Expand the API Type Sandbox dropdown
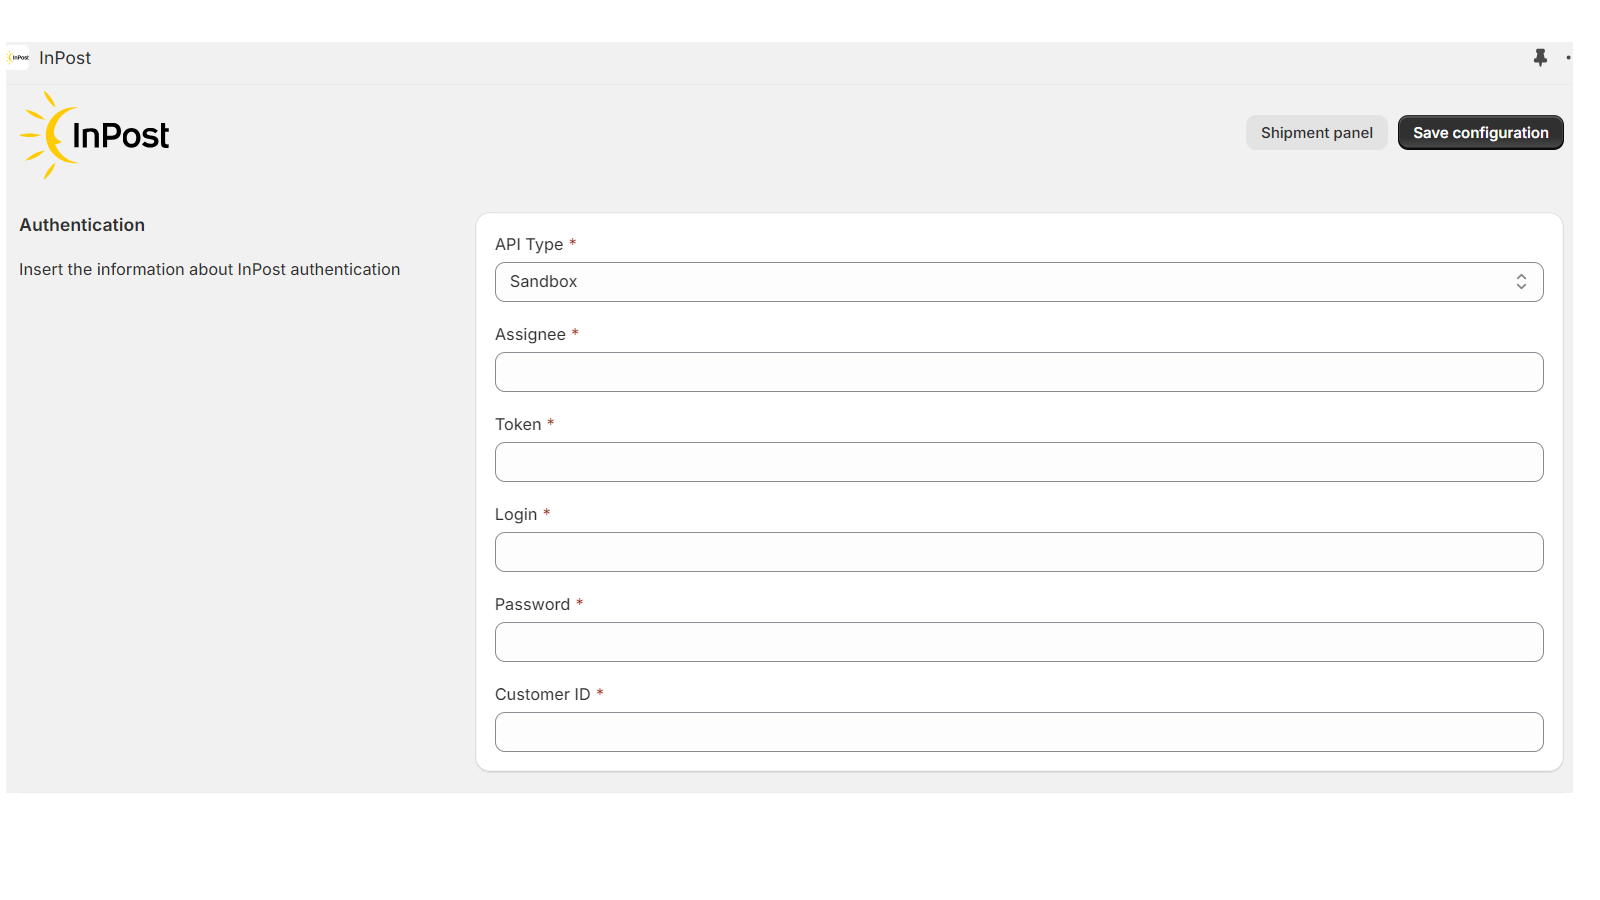1600x900 pixels. (x=1019, y=282)
